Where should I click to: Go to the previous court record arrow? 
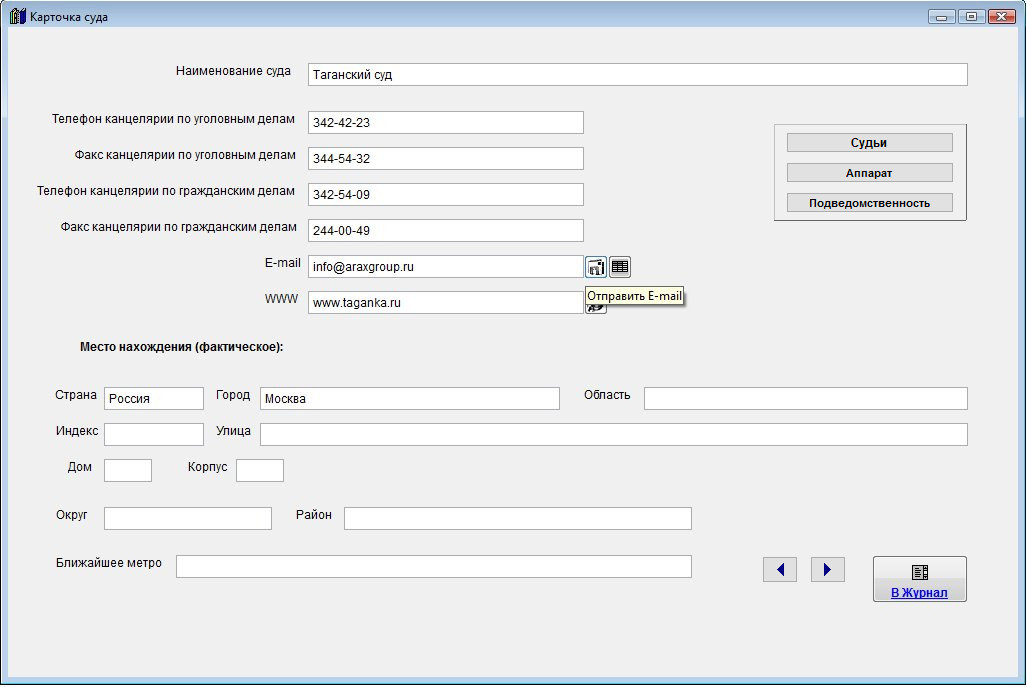click(779, 570)
